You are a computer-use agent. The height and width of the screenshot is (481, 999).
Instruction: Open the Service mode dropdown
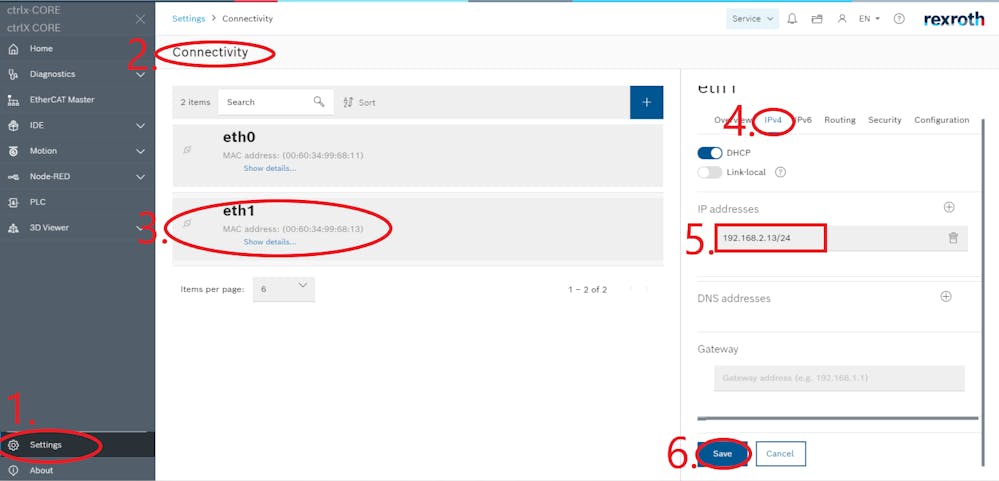[x=752, y=19]
